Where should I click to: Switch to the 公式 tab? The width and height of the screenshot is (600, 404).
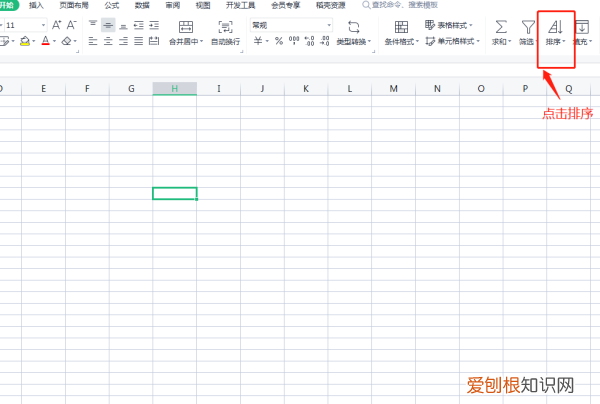[x=112, y=5]
